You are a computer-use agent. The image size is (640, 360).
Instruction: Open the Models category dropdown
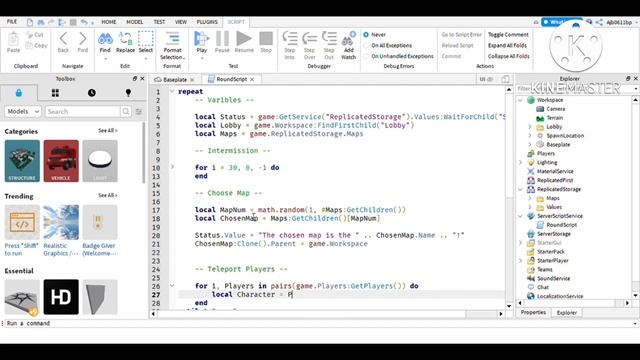[x=23, y=111]
